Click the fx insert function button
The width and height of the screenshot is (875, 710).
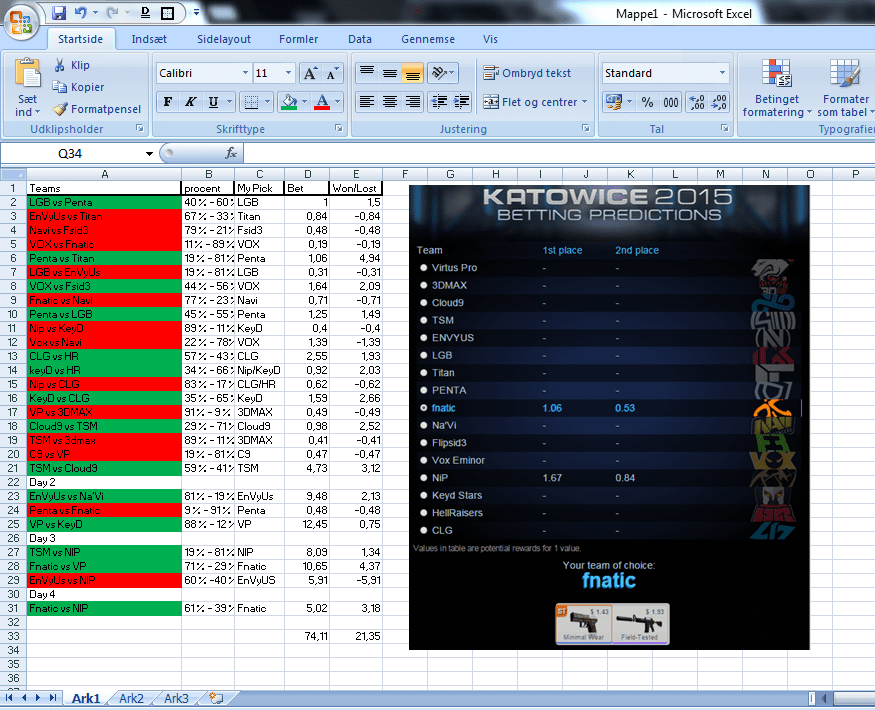(x=231, y=153)
